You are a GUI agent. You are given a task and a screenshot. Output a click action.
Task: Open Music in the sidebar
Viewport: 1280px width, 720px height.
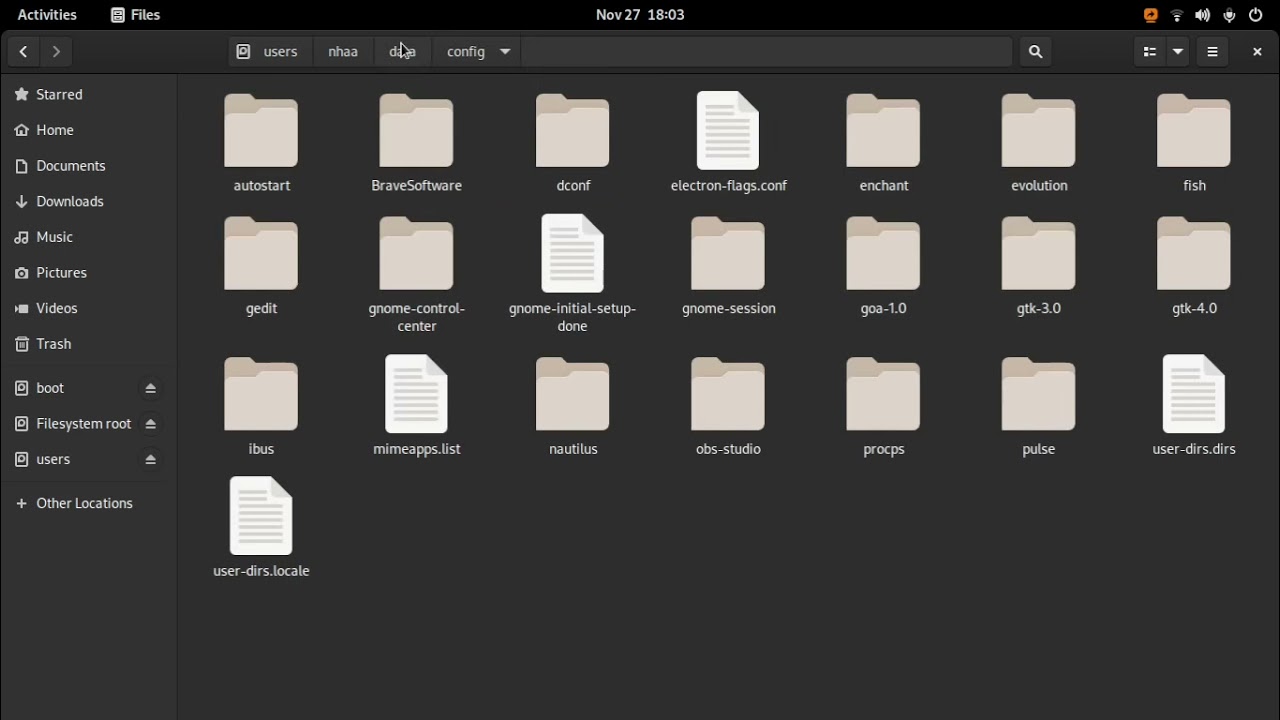click(89, 237)
